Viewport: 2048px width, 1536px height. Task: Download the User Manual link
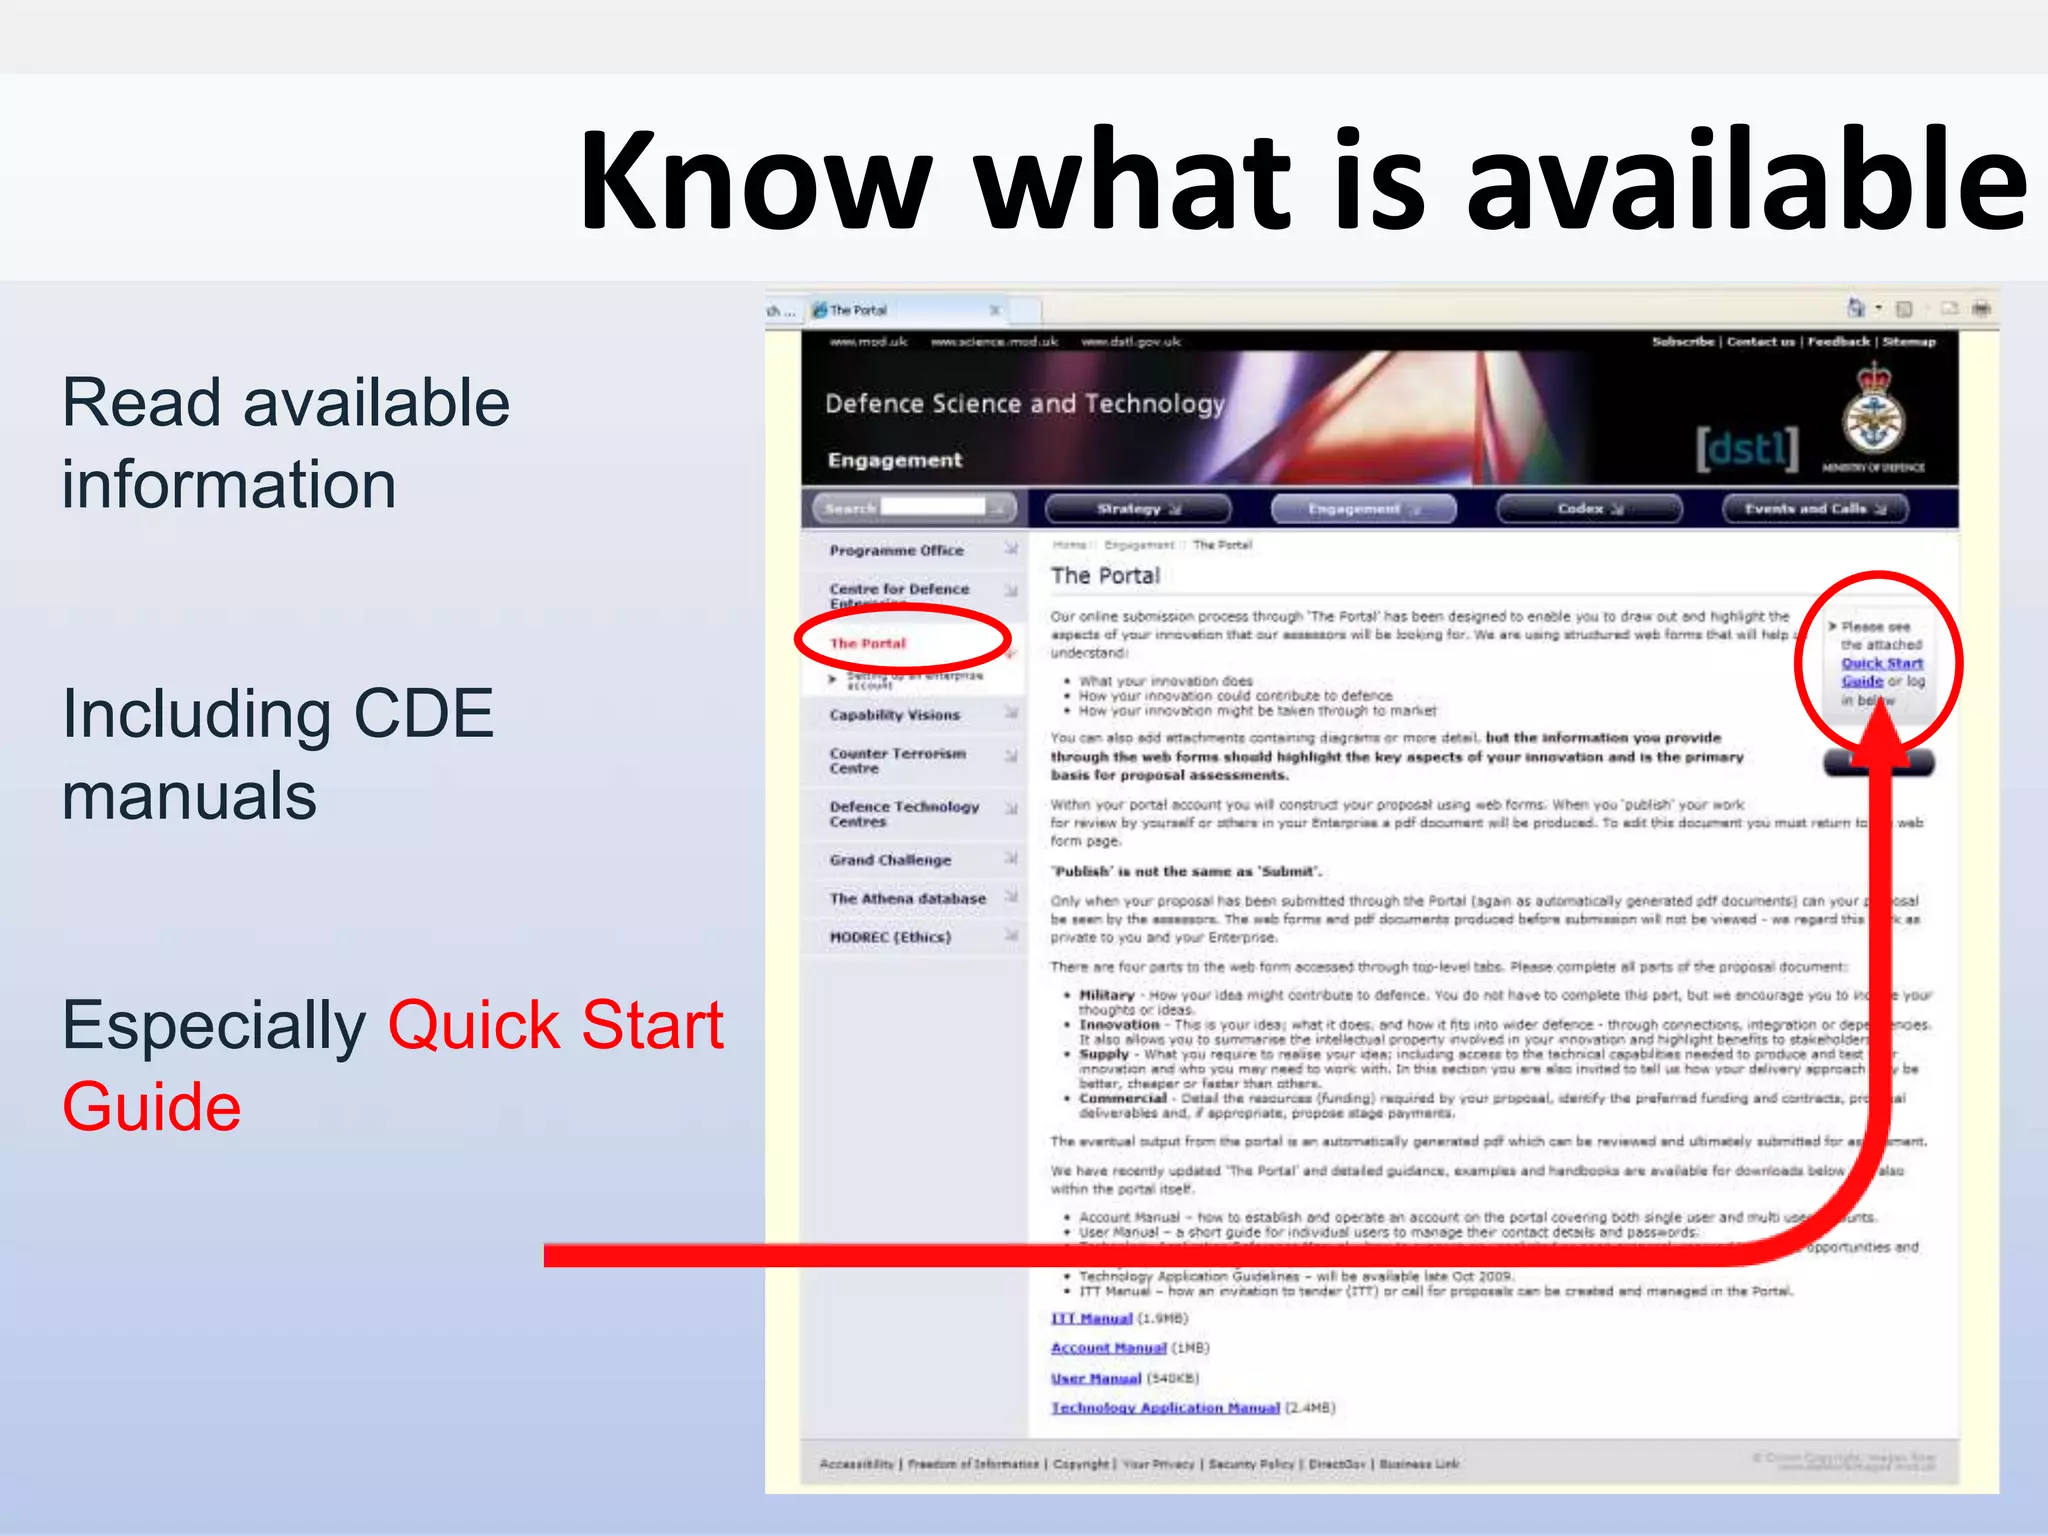[x=1096, y=1378]
